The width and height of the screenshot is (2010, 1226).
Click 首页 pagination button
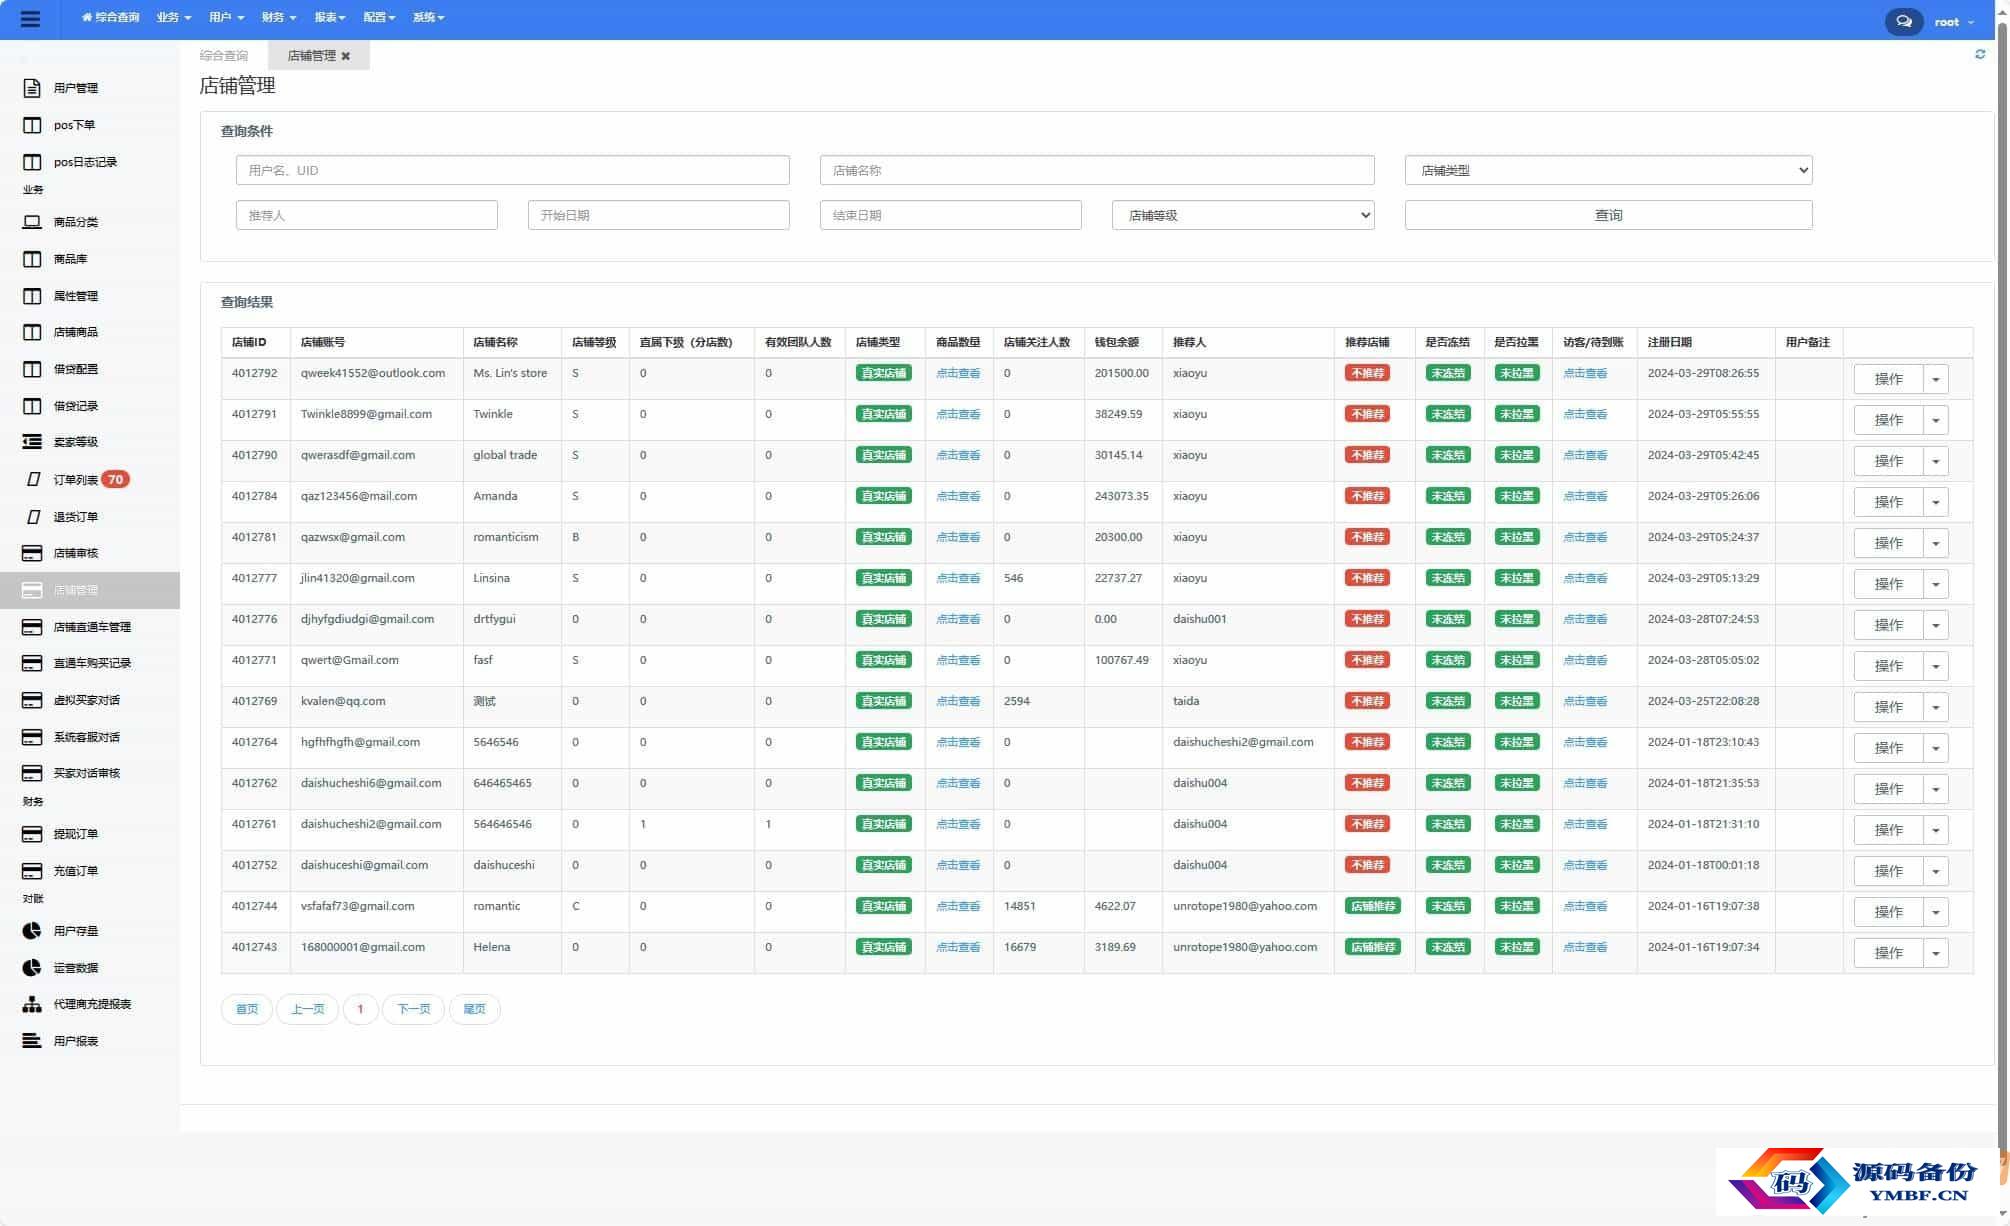point(247,1009)
